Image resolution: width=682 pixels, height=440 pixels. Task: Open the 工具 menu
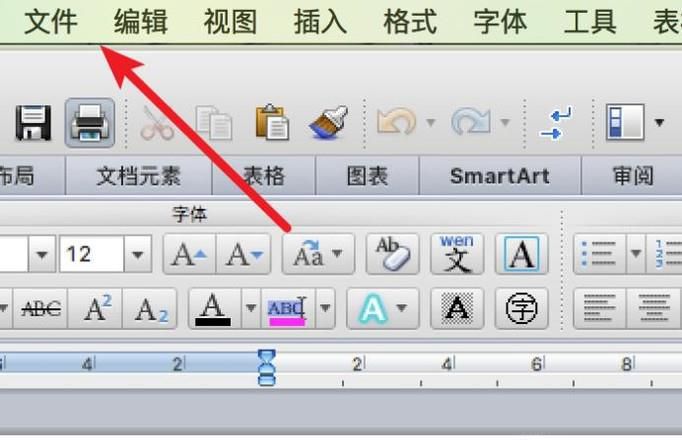(590, 22)
